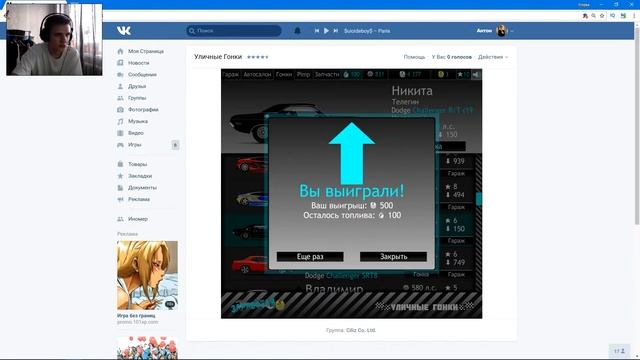This screenshot has height=360, width=640.
Task: Click the VK search field
Action: click(x=234, y=31)
